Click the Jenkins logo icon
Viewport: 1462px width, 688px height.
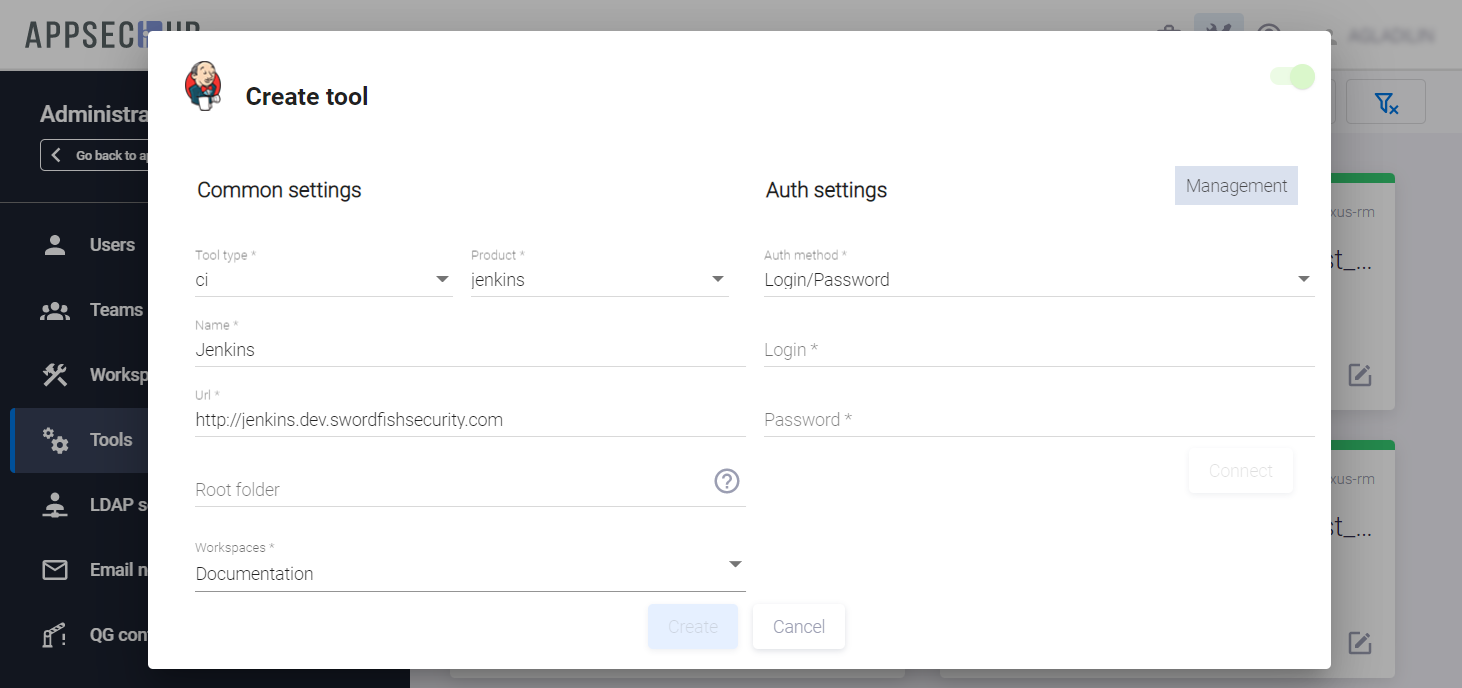point(203,85)
